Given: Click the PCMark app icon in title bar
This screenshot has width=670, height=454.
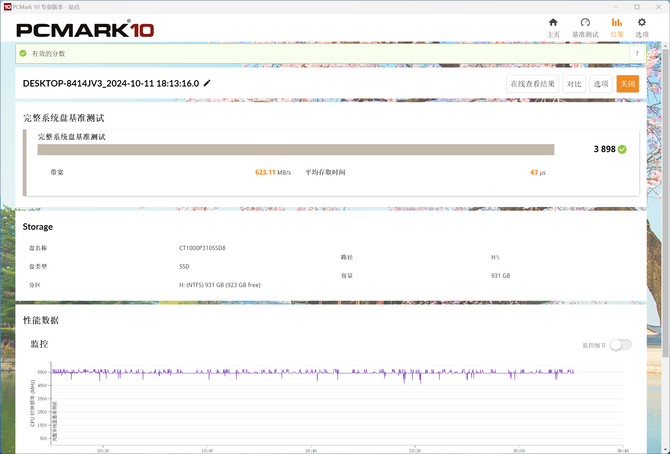Looking at the screenshot, I should click(x=7, y=7).
